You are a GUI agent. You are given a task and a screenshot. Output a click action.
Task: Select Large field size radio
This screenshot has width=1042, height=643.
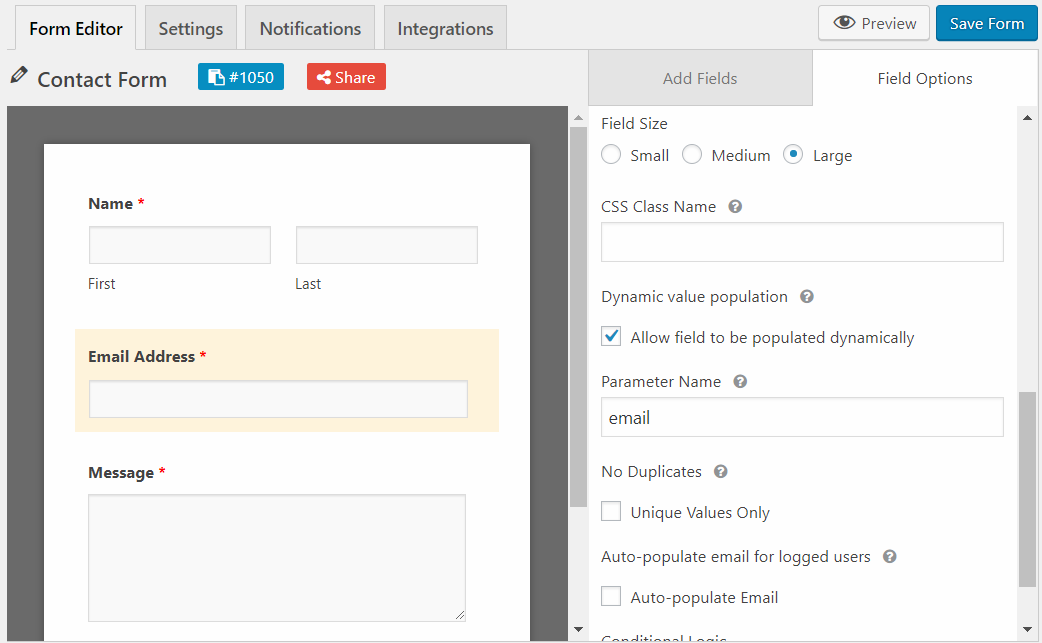pyautogui.click(x=793, y=154)
